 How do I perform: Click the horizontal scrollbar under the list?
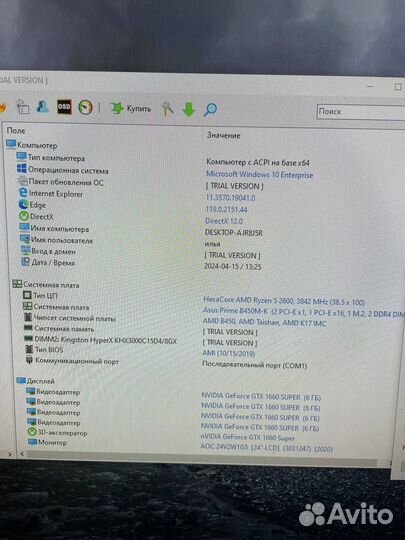tap(203, 459)
